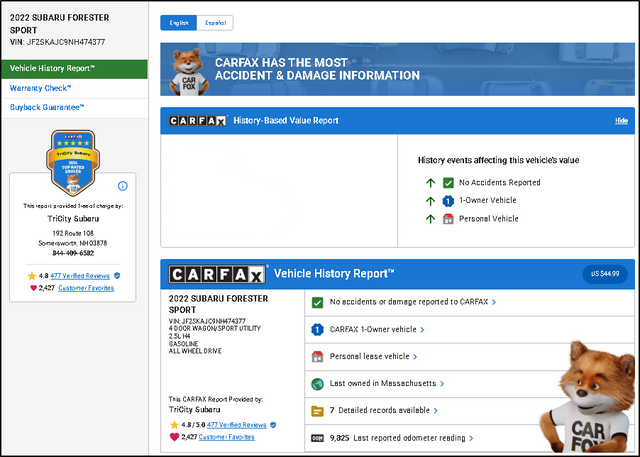This screenshot has width=640, height=457.
Task: Click odometer icon beside 9,825 reading
Action: [x=317, y=438]
